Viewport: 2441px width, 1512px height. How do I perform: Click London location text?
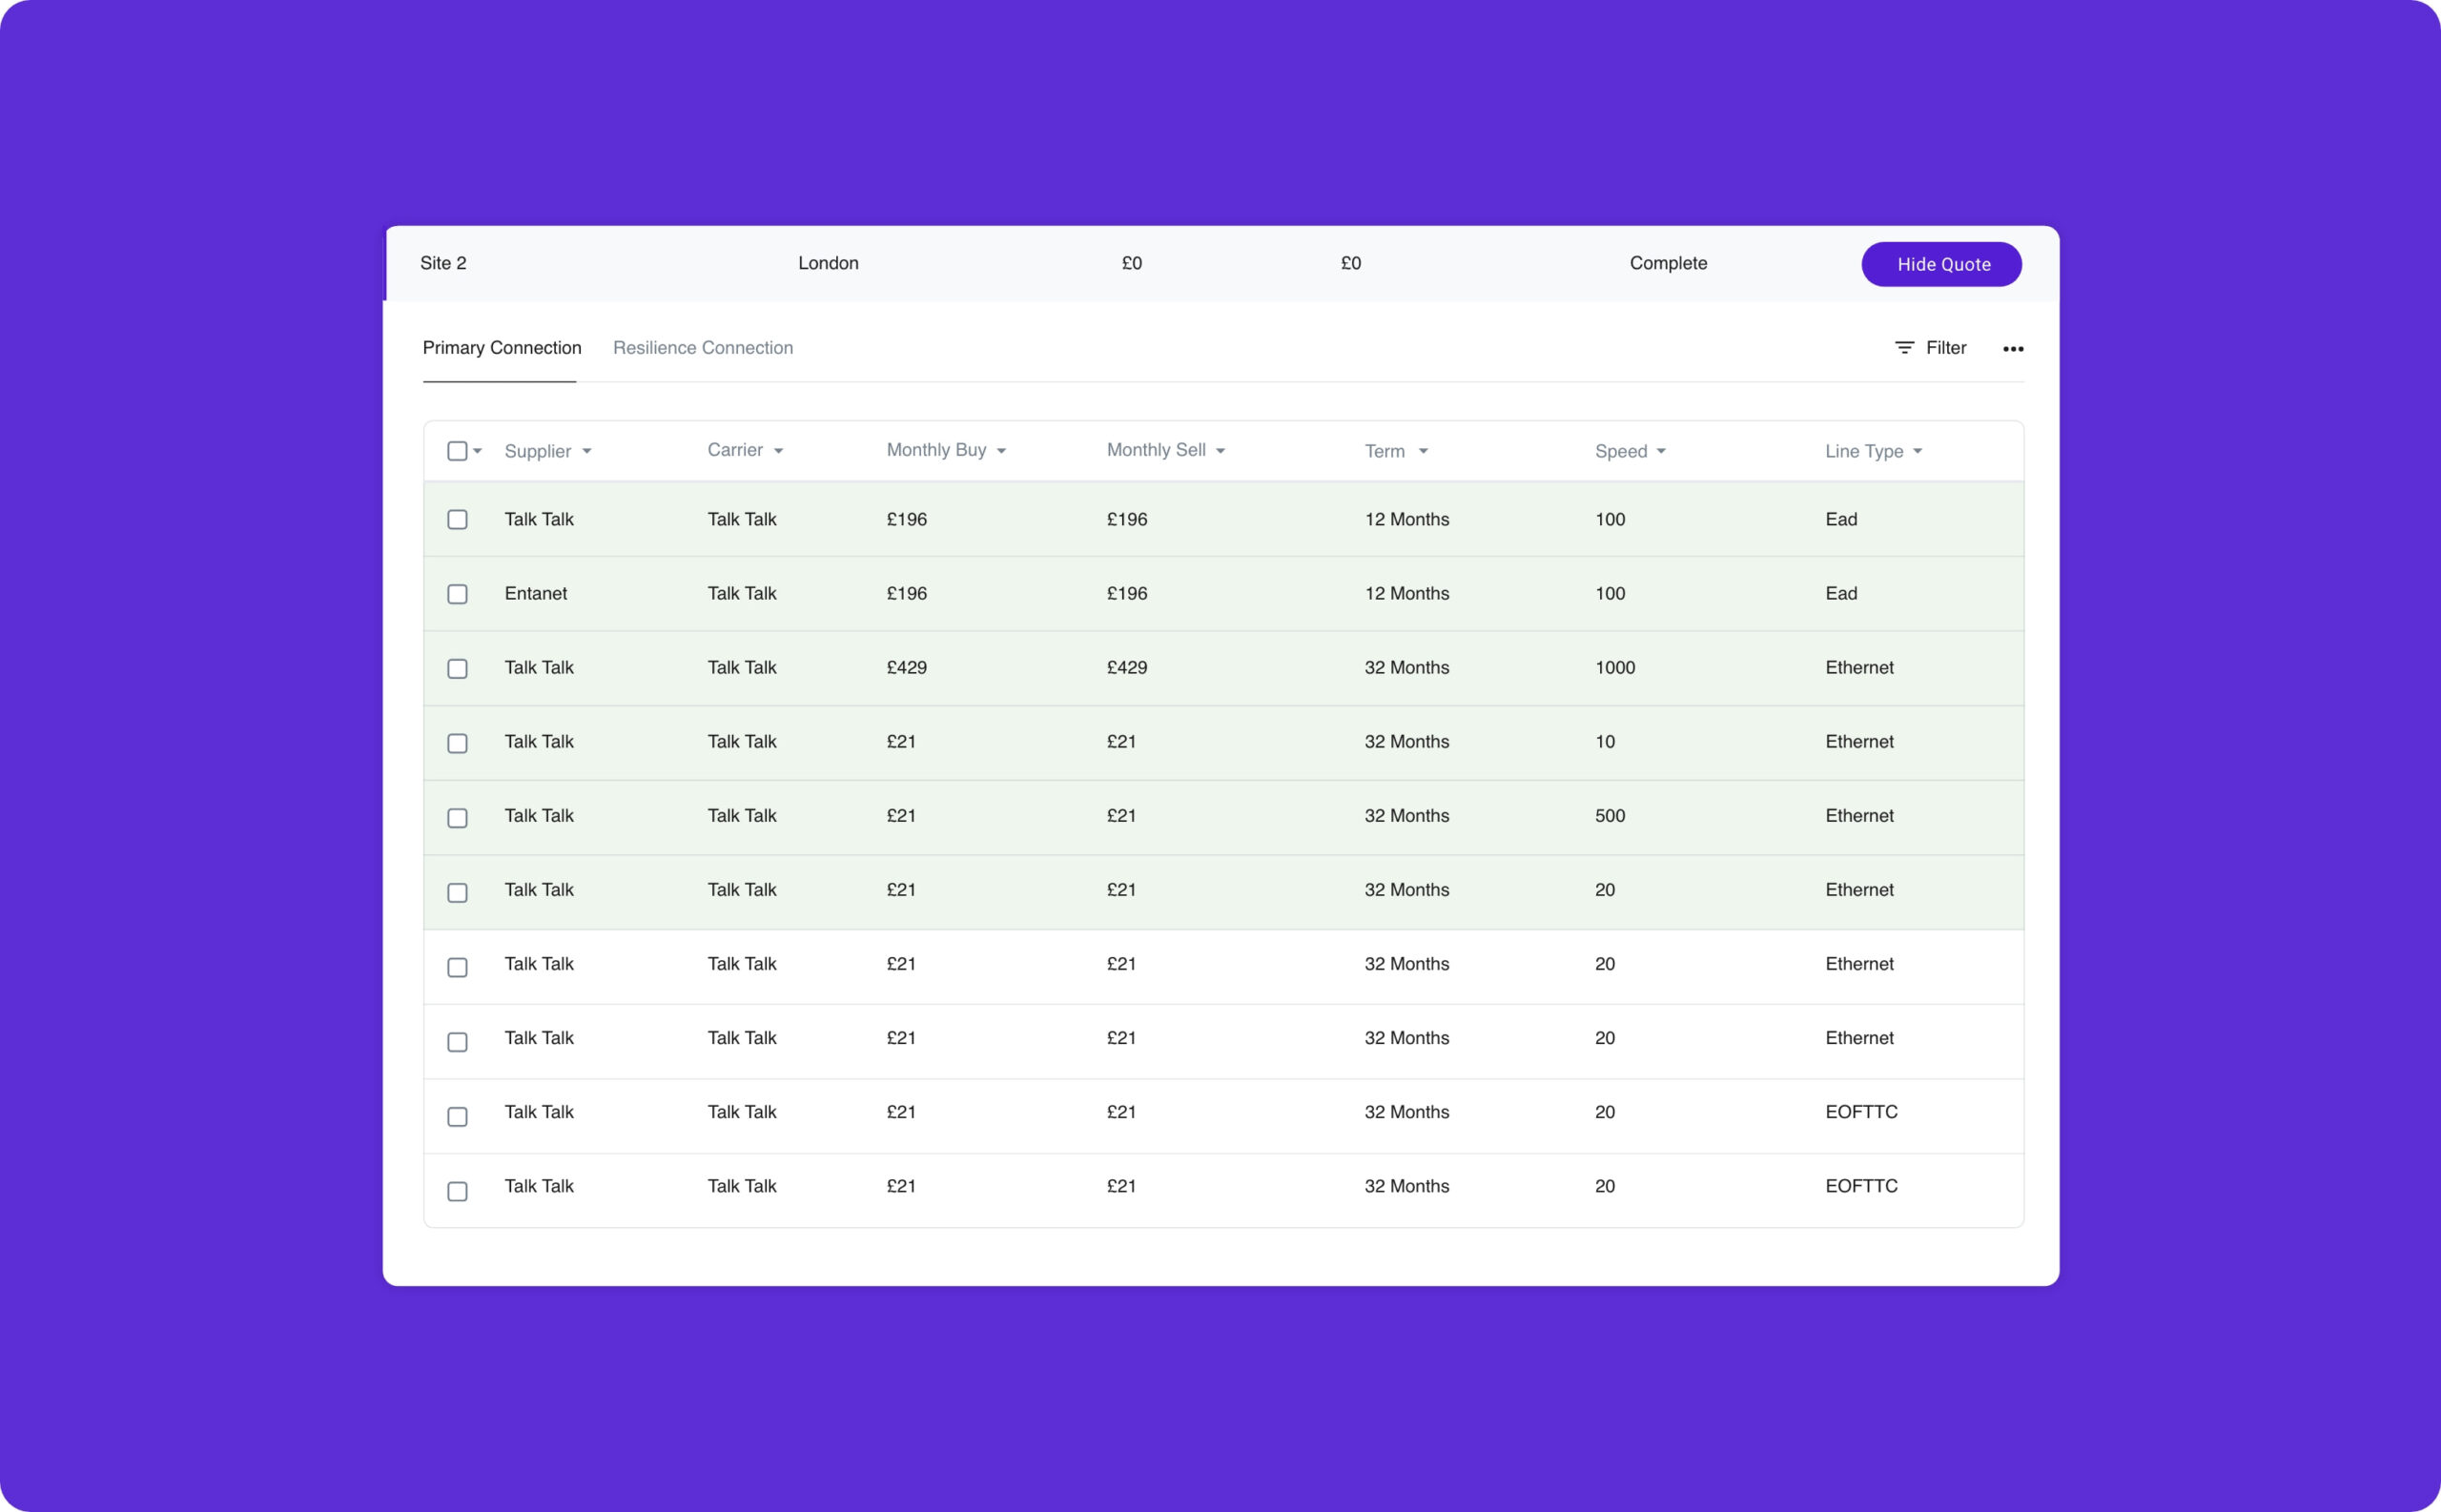828,263
